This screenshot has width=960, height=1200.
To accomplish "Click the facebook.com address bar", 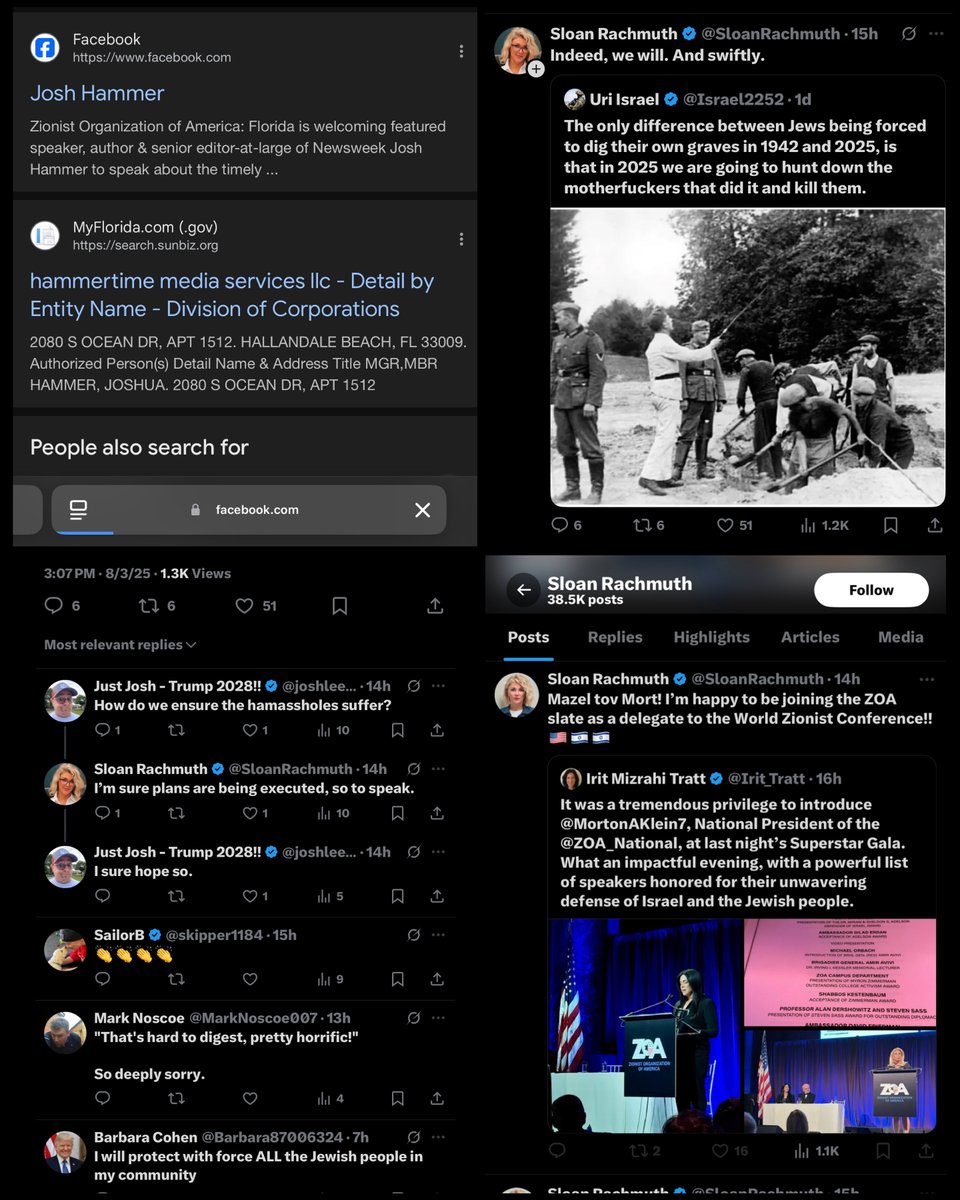I will click(245, 510).
